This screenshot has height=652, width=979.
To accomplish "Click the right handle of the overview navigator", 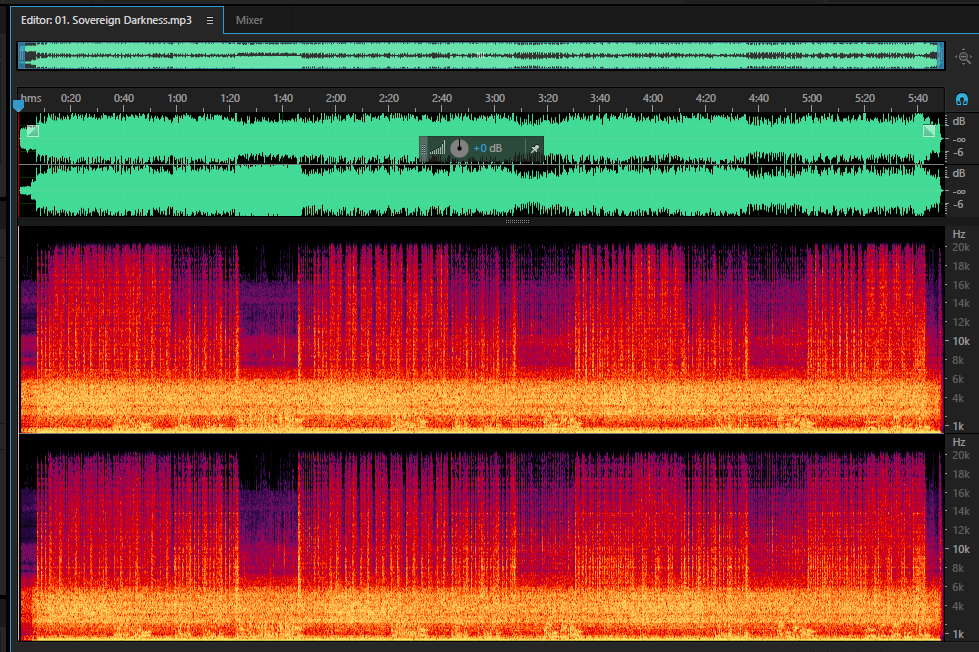I will click(x=940, y=56).
